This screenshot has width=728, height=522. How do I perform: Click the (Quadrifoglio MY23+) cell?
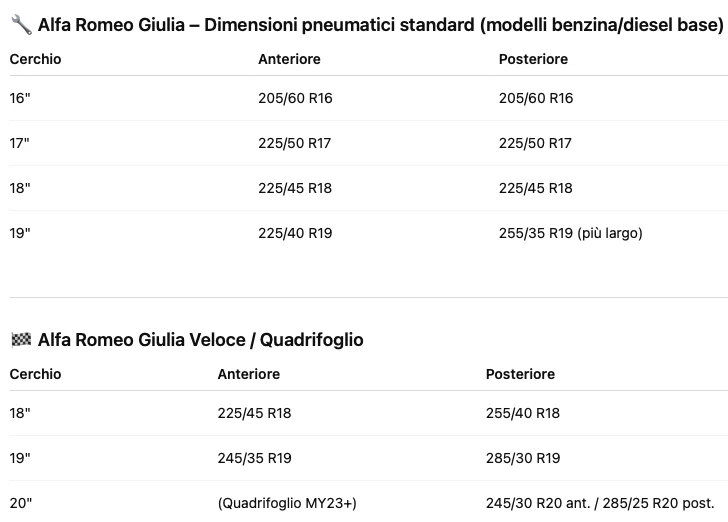click(286, 503)
